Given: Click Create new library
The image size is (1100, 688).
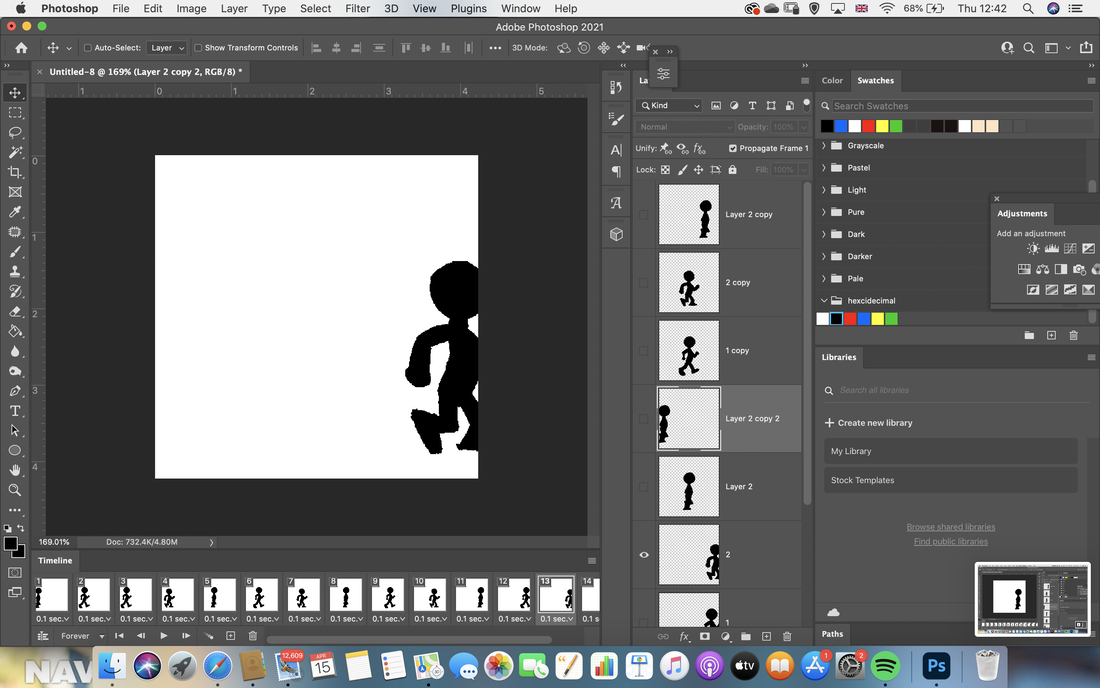Looking at the screenshot, I should [x=868, y=423].
